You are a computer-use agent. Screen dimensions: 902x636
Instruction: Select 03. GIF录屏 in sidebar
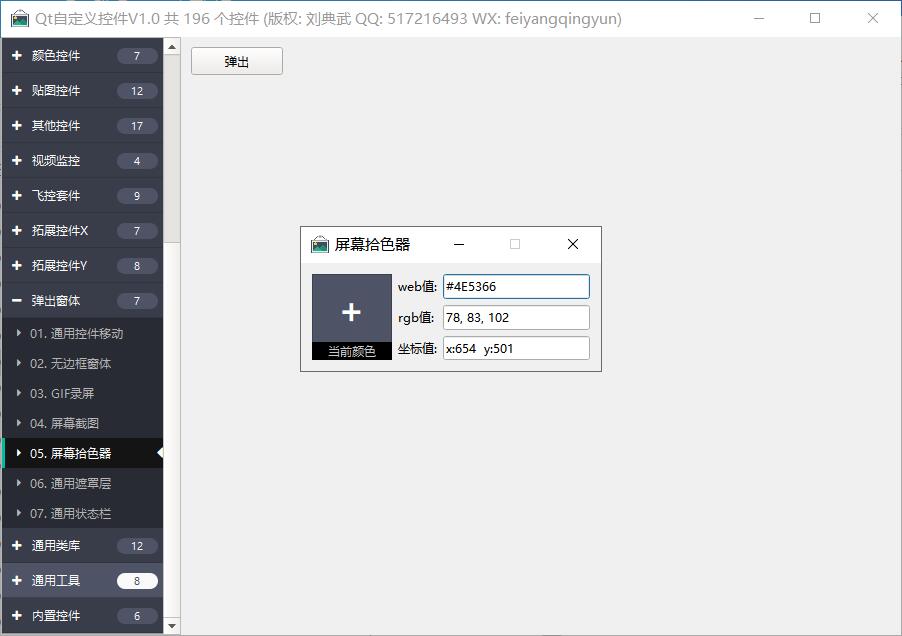62,394
